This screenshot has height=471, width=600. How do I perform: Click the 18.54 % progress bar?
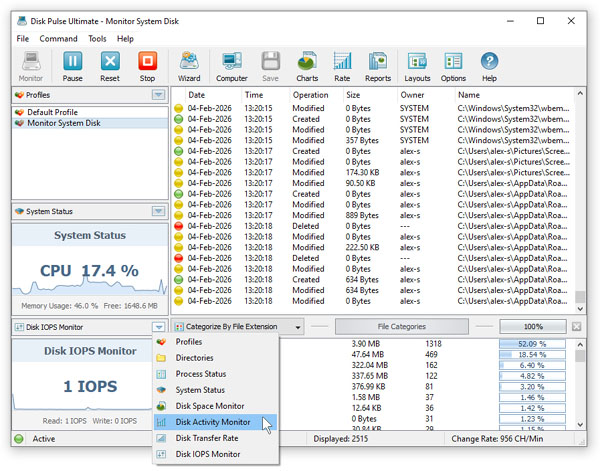tap(532, 355)
